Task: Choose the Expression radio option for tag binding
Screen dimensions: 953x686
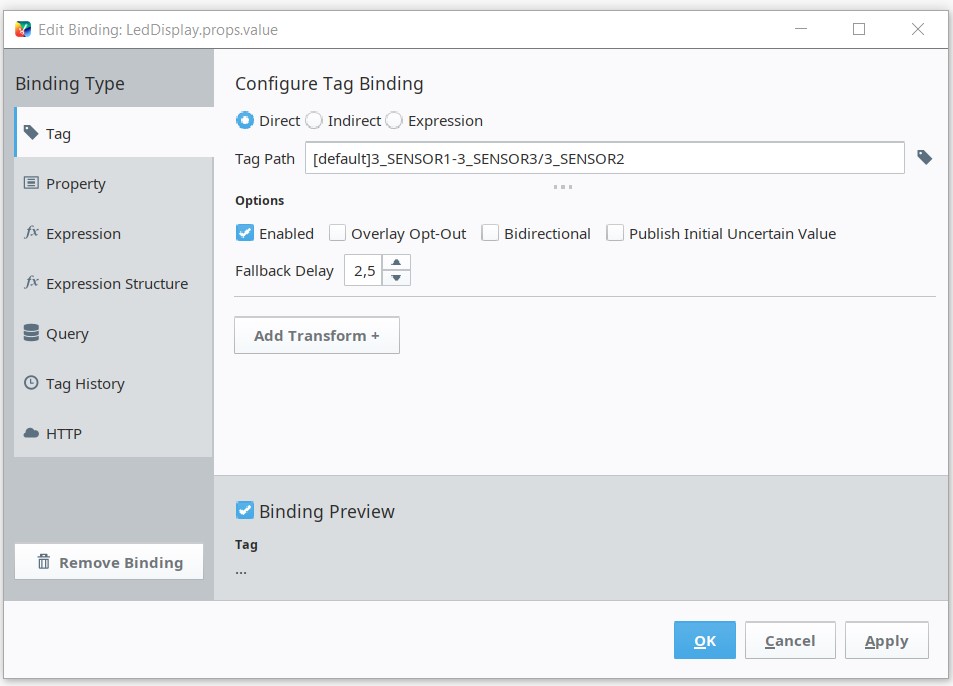Action: coord(394,120)
